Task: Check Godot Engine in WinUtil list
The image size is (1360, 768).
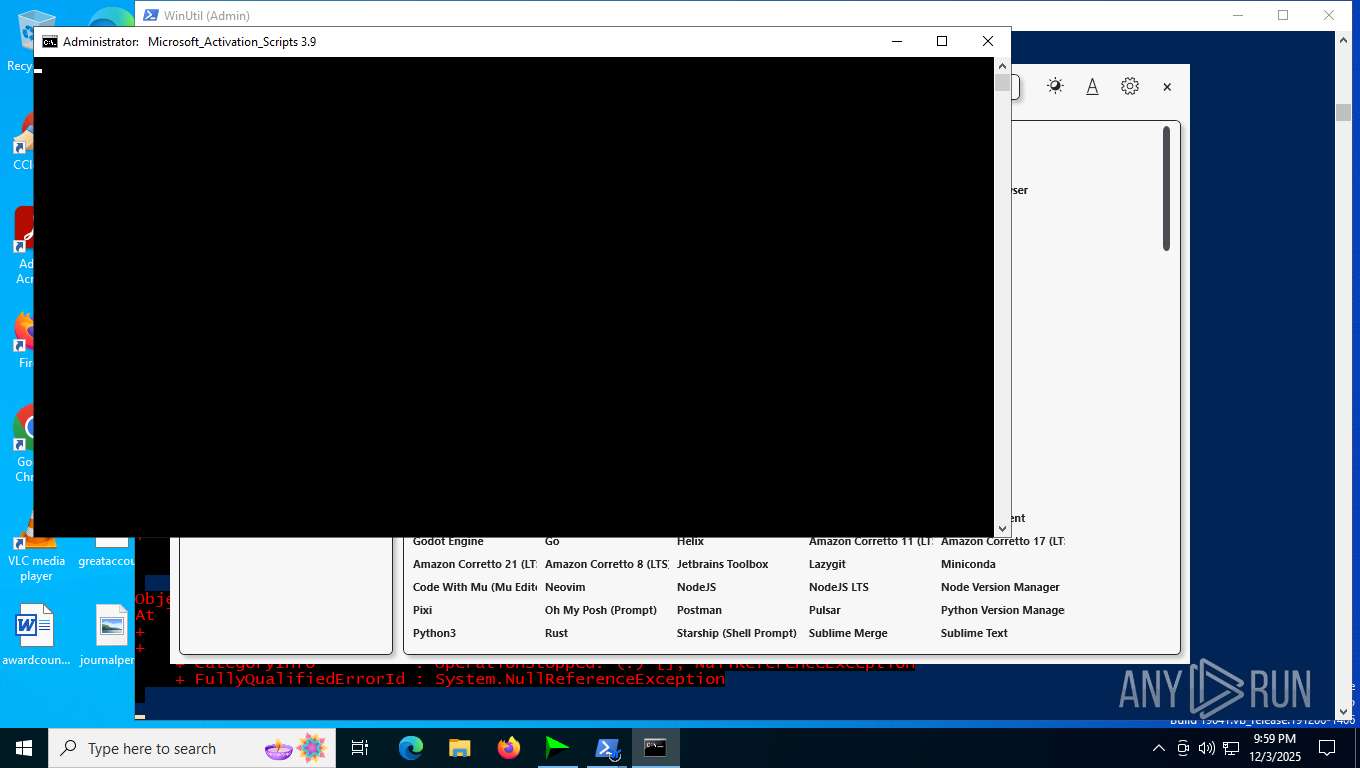Action: tap(448, 541)
